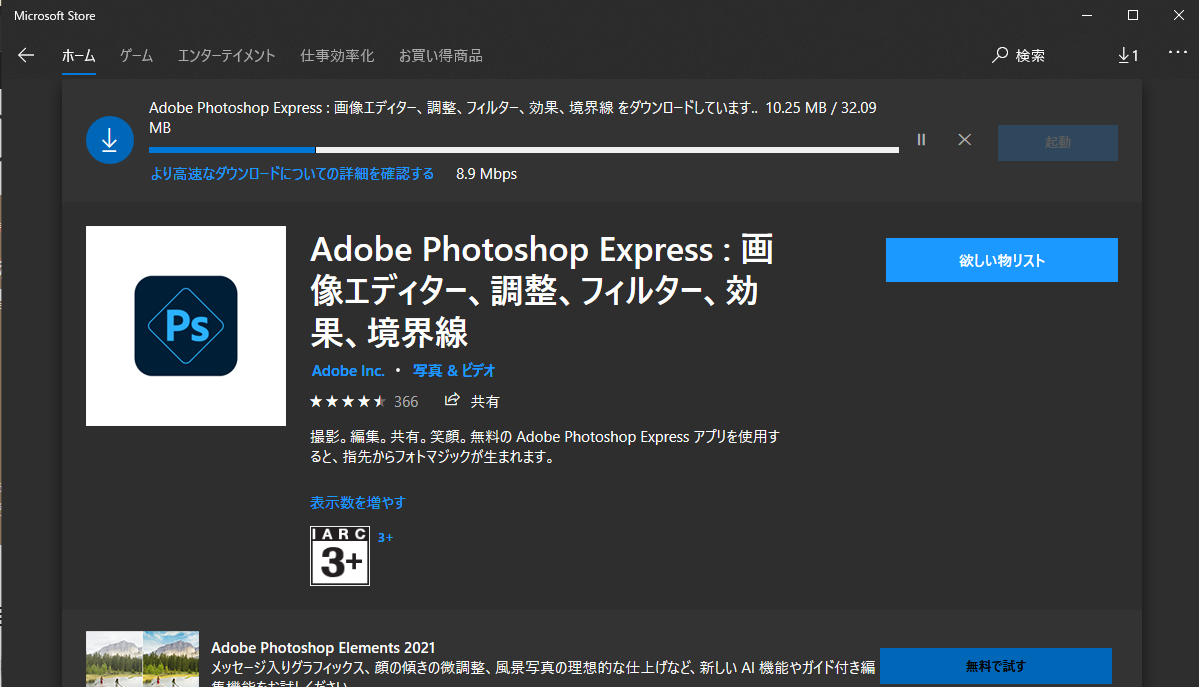
Task: Switch to the ホーム tab
Action: coord(79,56)
